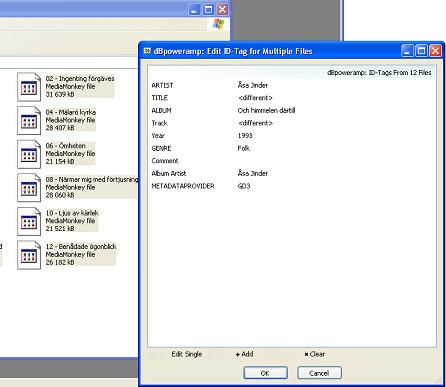Click the Album Artist tag label
The height and width of the screenshot is (387, 446).
point(169,173)
